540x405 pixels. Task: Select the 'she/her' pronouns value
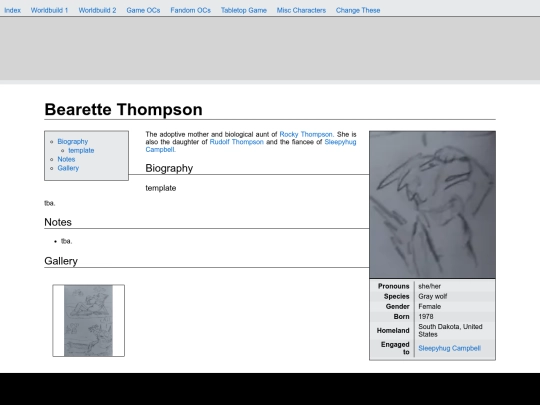pos(429,286)
